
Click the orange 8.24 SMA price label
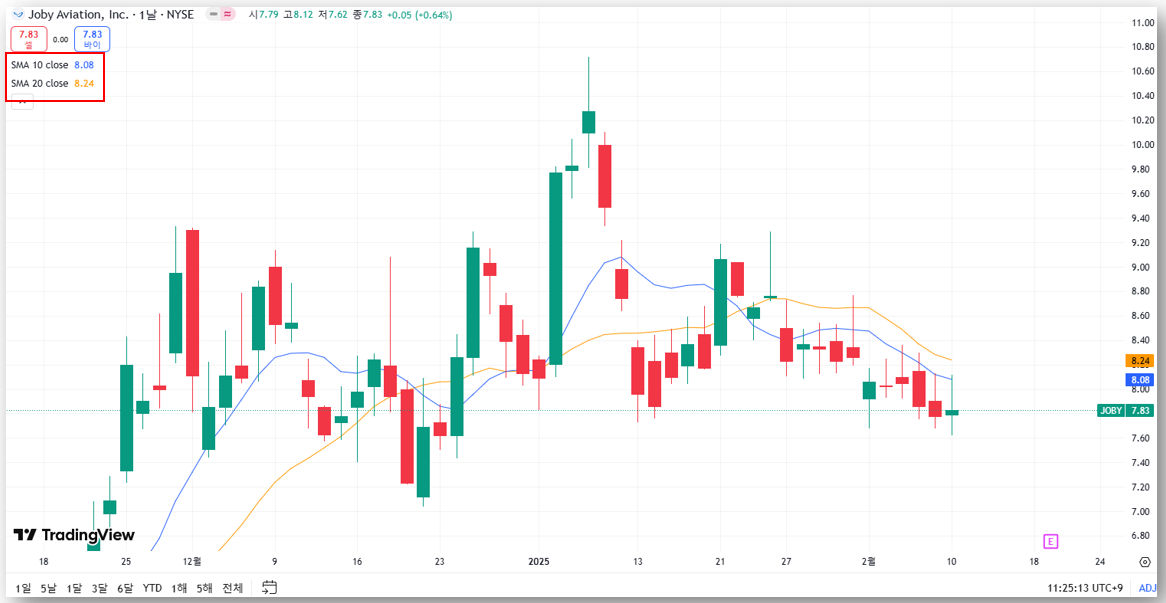[1141, 361]
